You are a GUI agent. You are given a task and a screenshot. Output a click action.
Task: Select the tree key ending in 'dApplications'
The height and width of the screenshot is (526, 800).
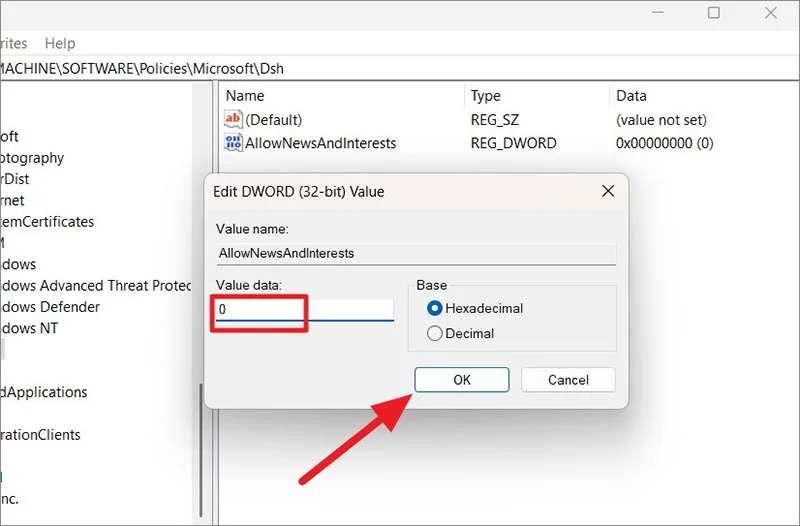44,392
